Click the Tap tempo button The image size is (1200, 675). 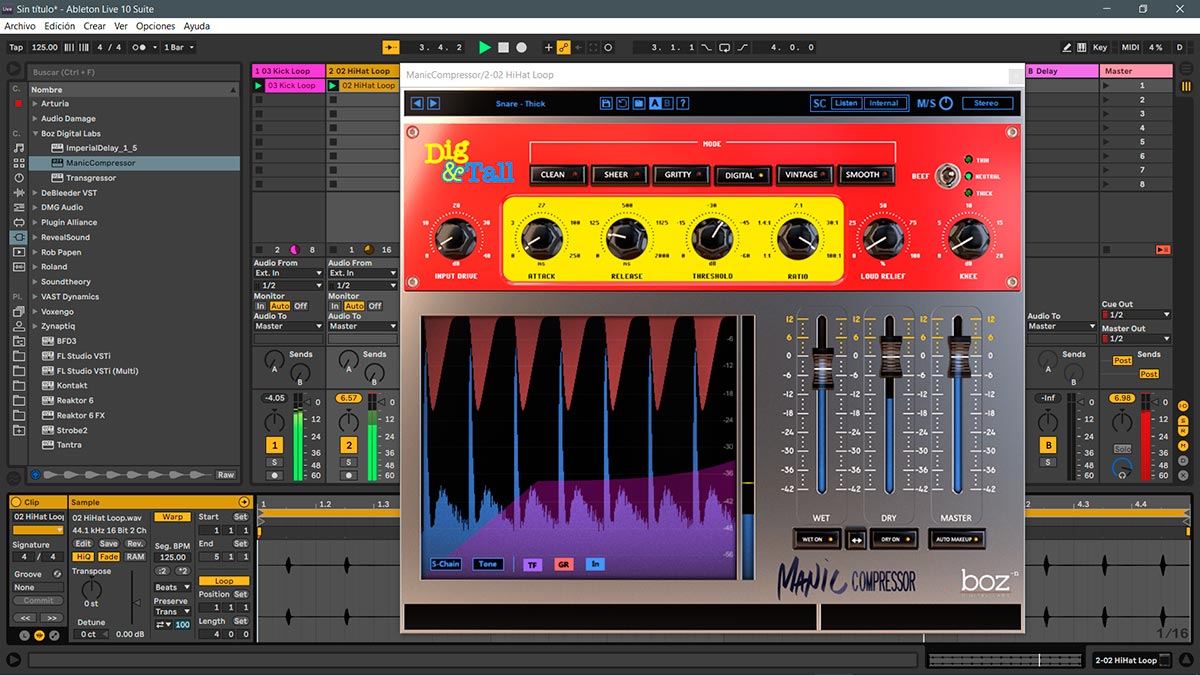coord(16,47)
